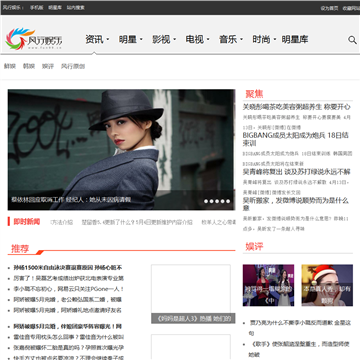This screenshot has height=360, width=360.
Task: Open the 孙杨1500米自由泳 recommended article
Action: [x=68, y=268]
